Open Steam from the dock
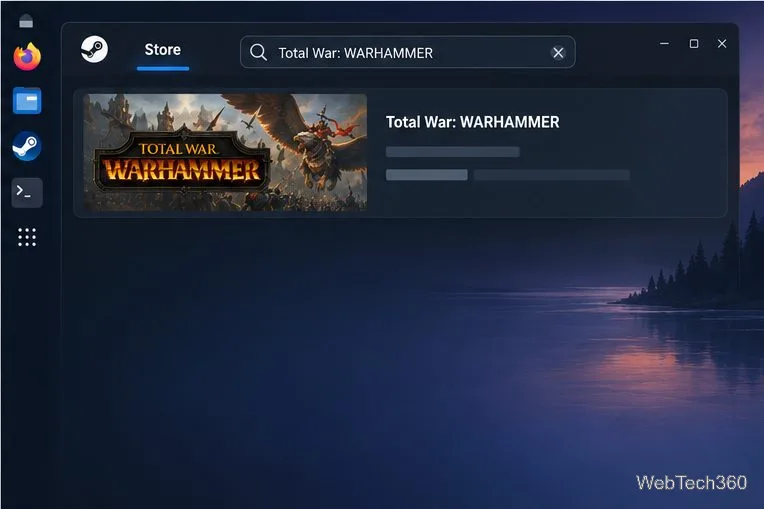 click(x=27, y=146)
